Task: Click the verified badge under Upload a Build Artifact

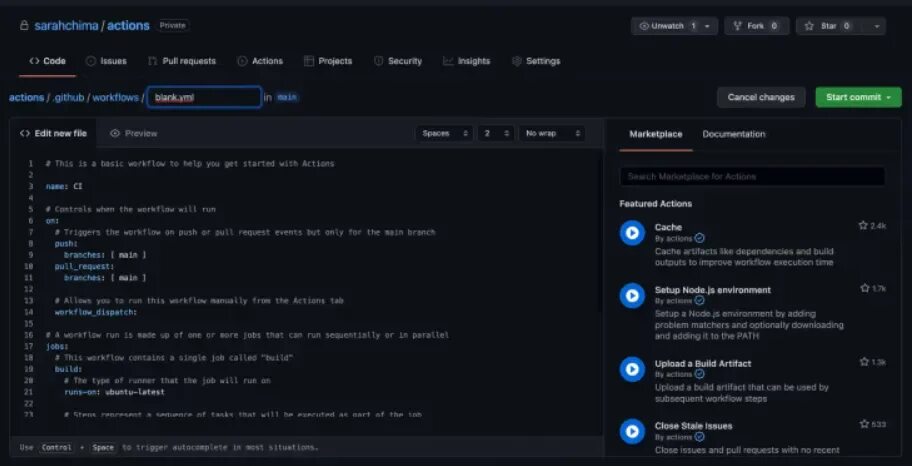Action: pos(700,374)
